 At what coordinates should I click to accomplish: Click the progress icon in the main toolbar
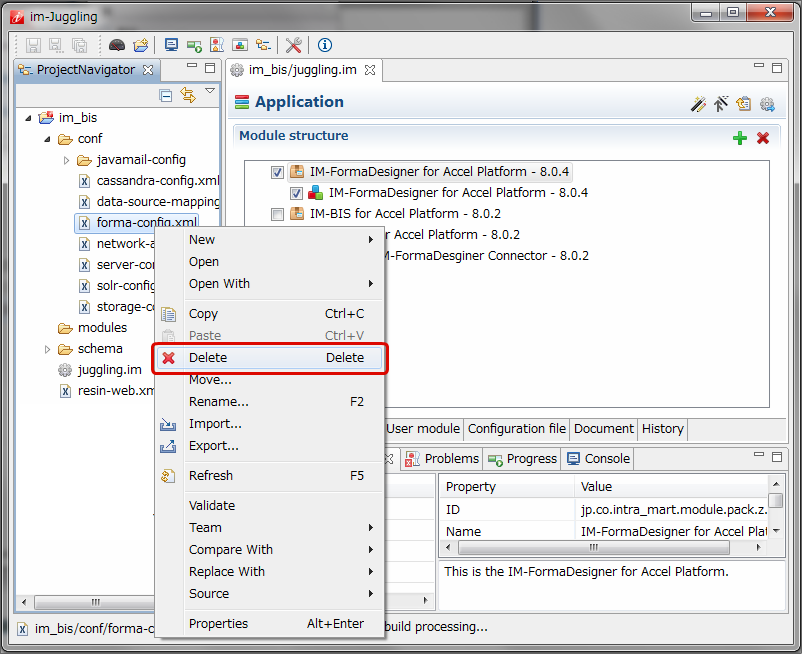pyautogui.click(x=194, y=46)
